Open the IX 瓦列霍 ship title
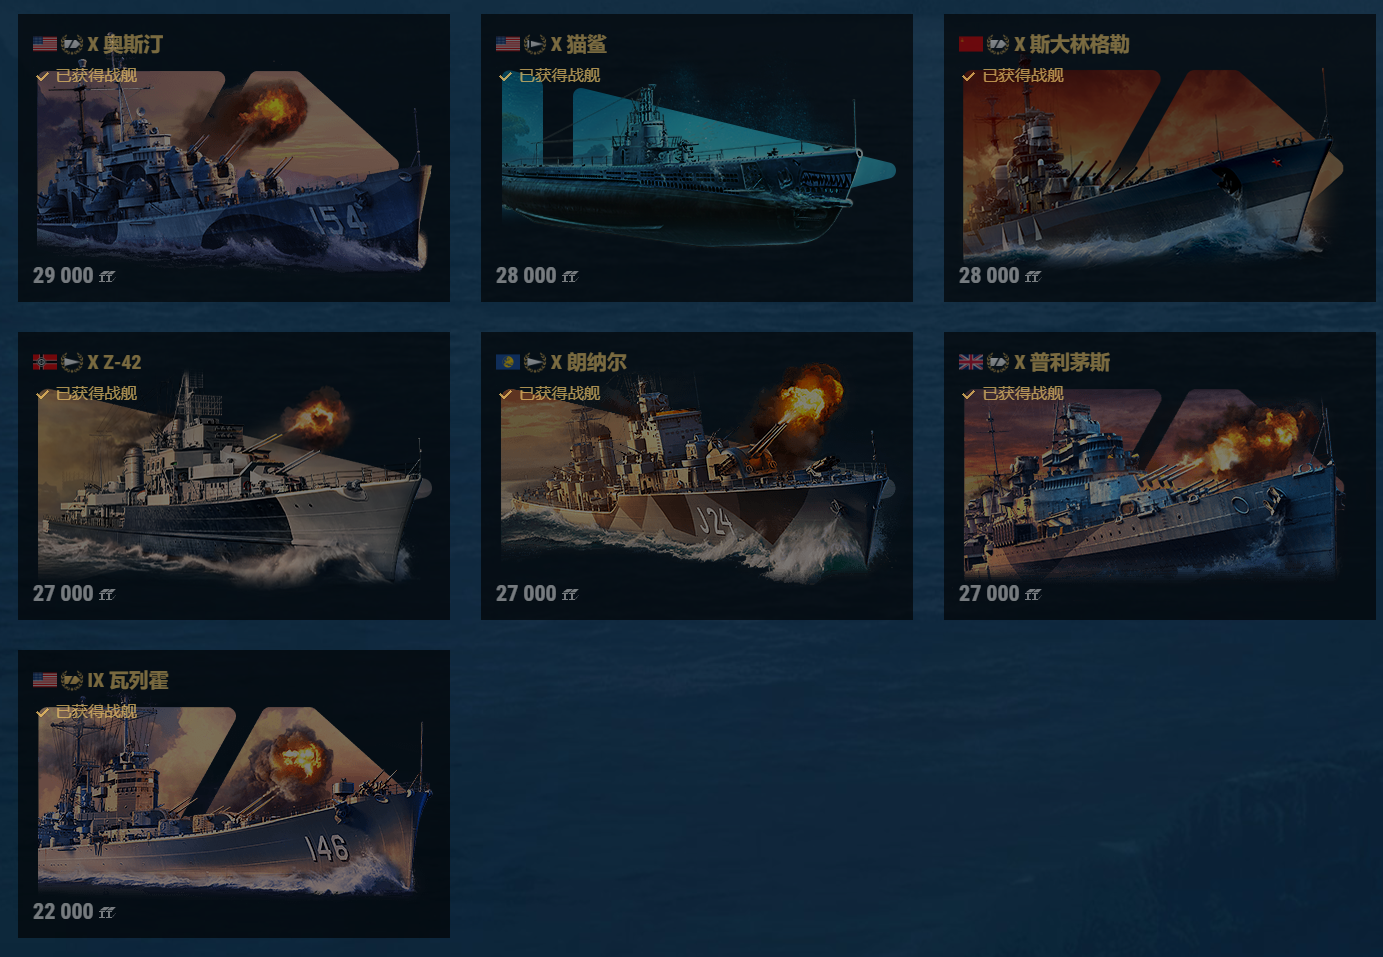Image resolution: width=1383 pixels, height=957 pixels. [x=128, y=680]
